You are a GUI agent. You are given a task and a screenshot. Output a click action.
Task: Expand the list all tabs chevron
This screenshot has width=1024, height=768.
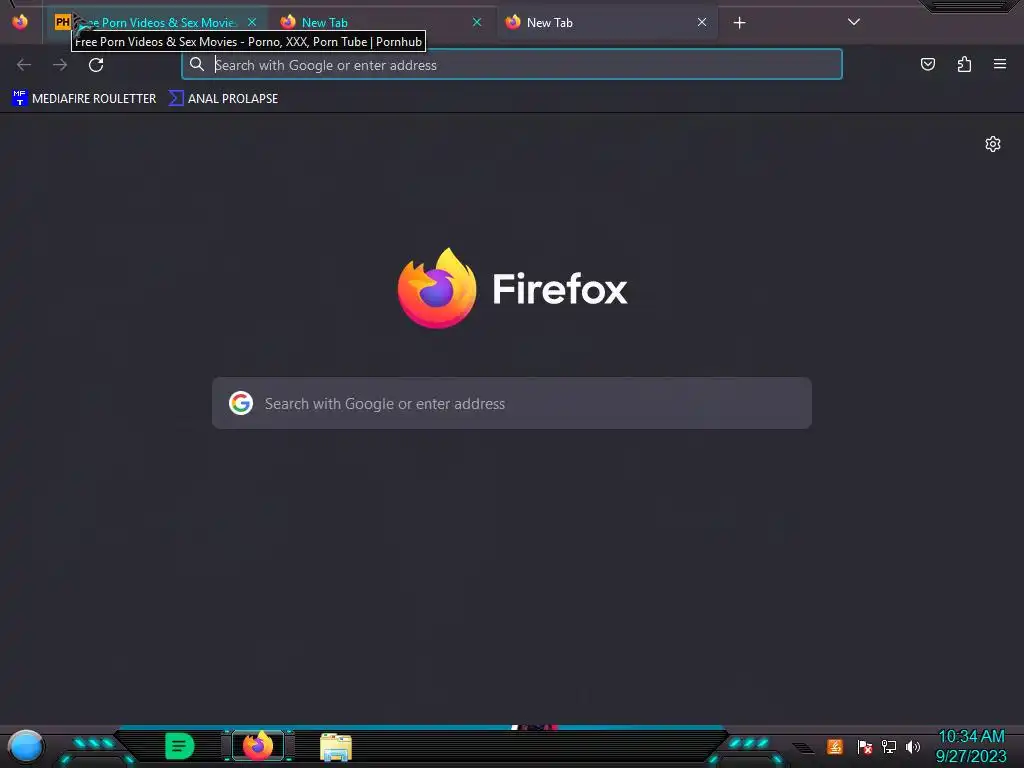[x=854, y=22]
